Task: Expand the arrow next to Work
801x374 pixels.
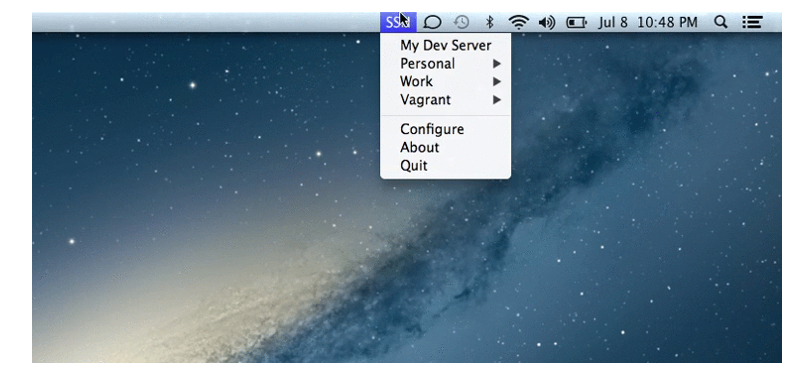Action: tap(497, 82)
